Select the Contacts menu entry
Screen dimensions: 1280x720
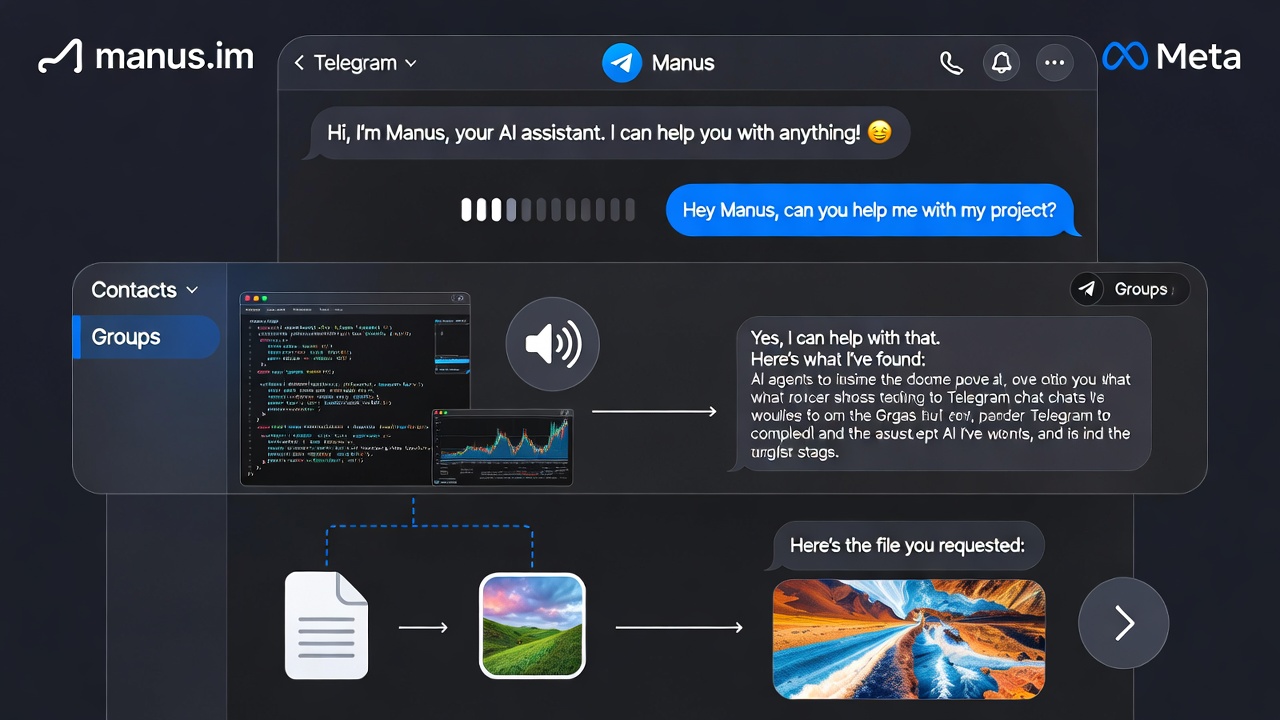134,290
